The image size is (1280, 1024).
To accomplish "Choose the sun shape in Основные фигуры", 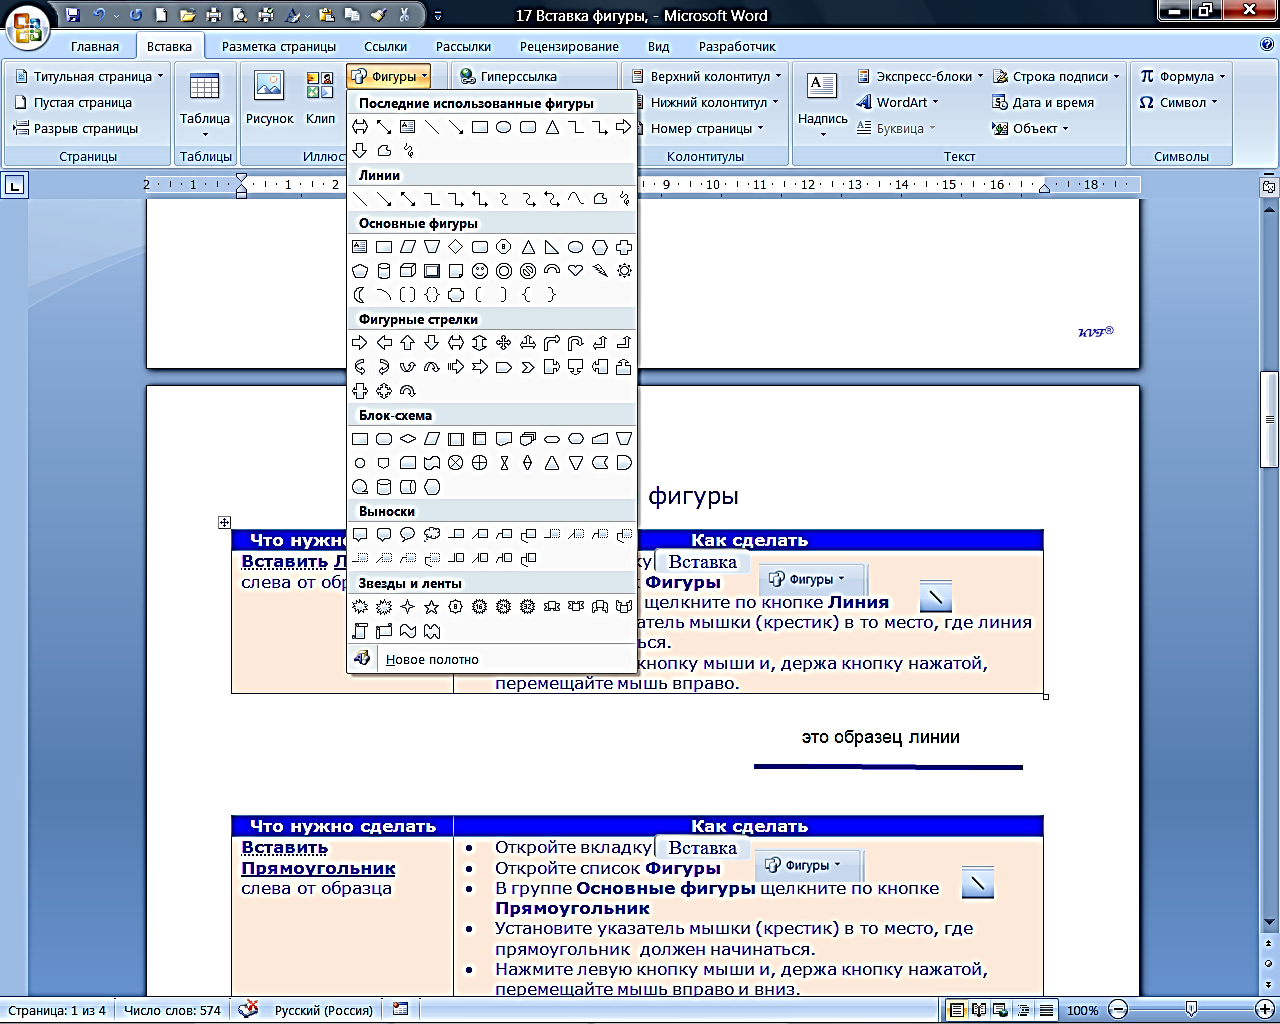I will 624,271.
